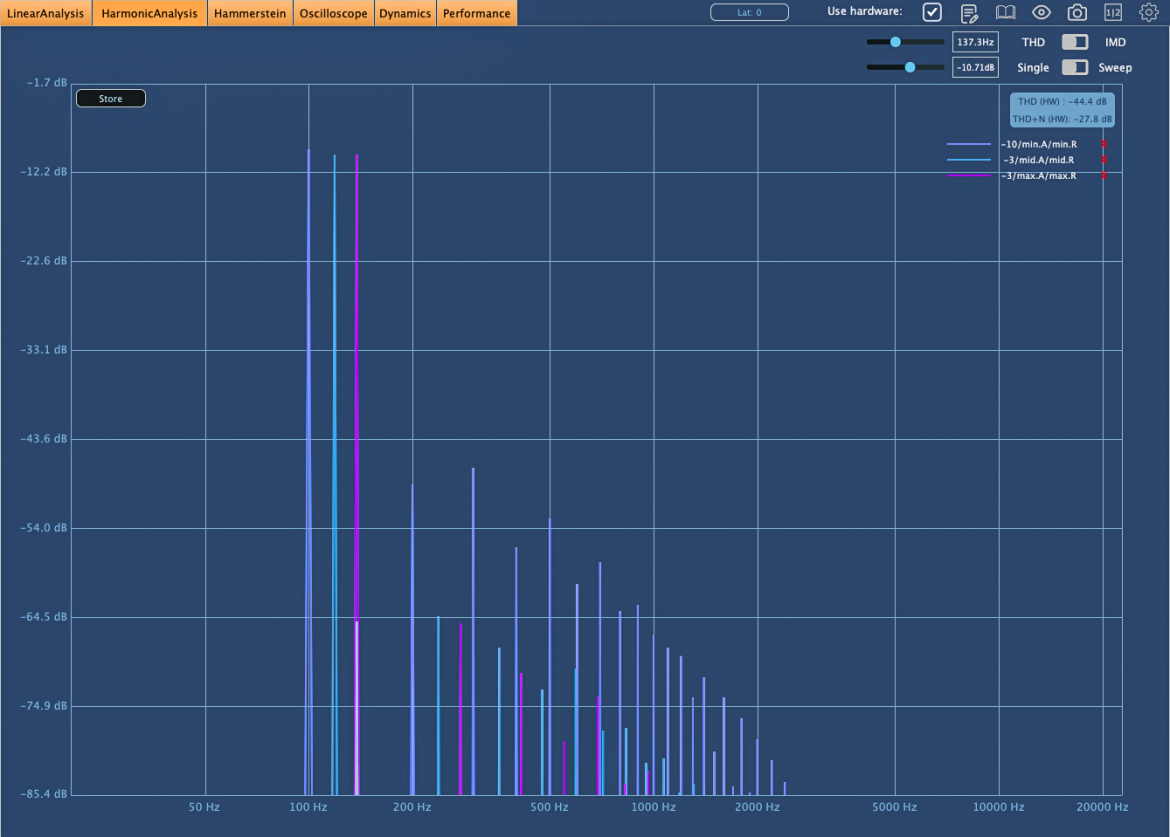Remove the -3/max.A/max.R trace
The width and height of the screenshot is (1170, 837).
1104,175
